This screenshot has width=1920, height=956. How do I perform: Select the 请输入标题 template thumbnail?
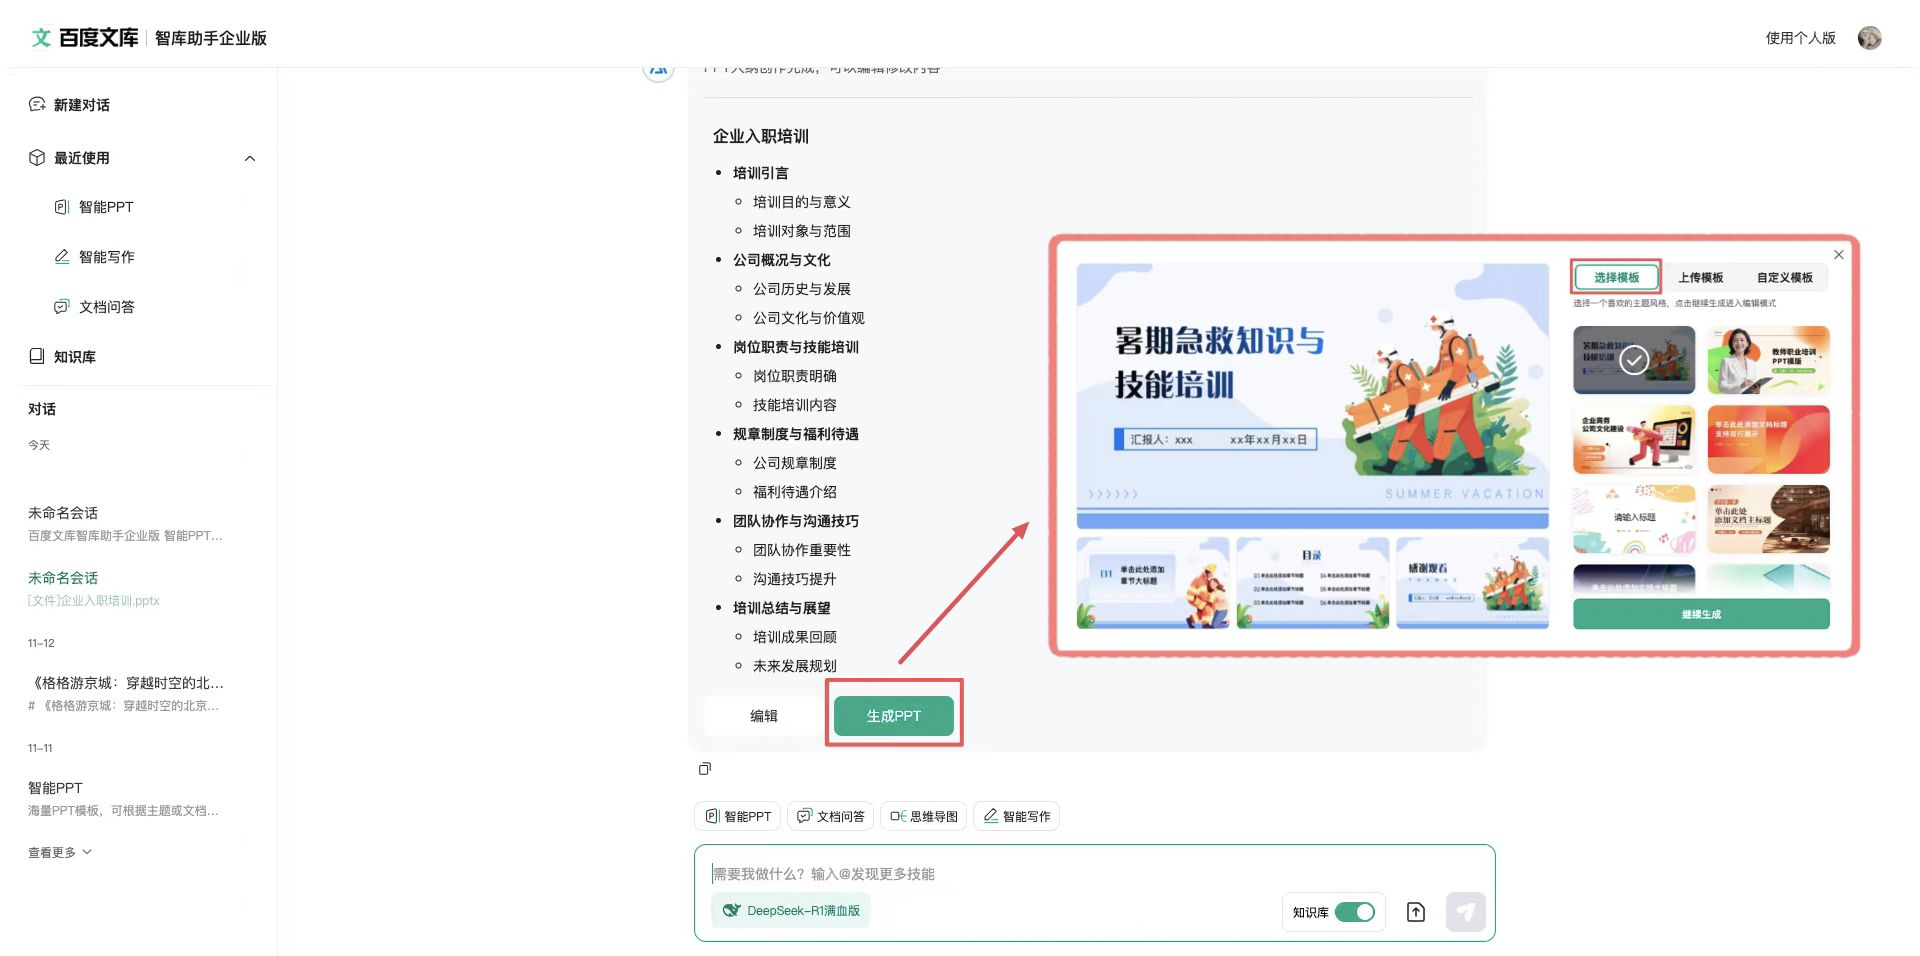[x=1634, y=519]
